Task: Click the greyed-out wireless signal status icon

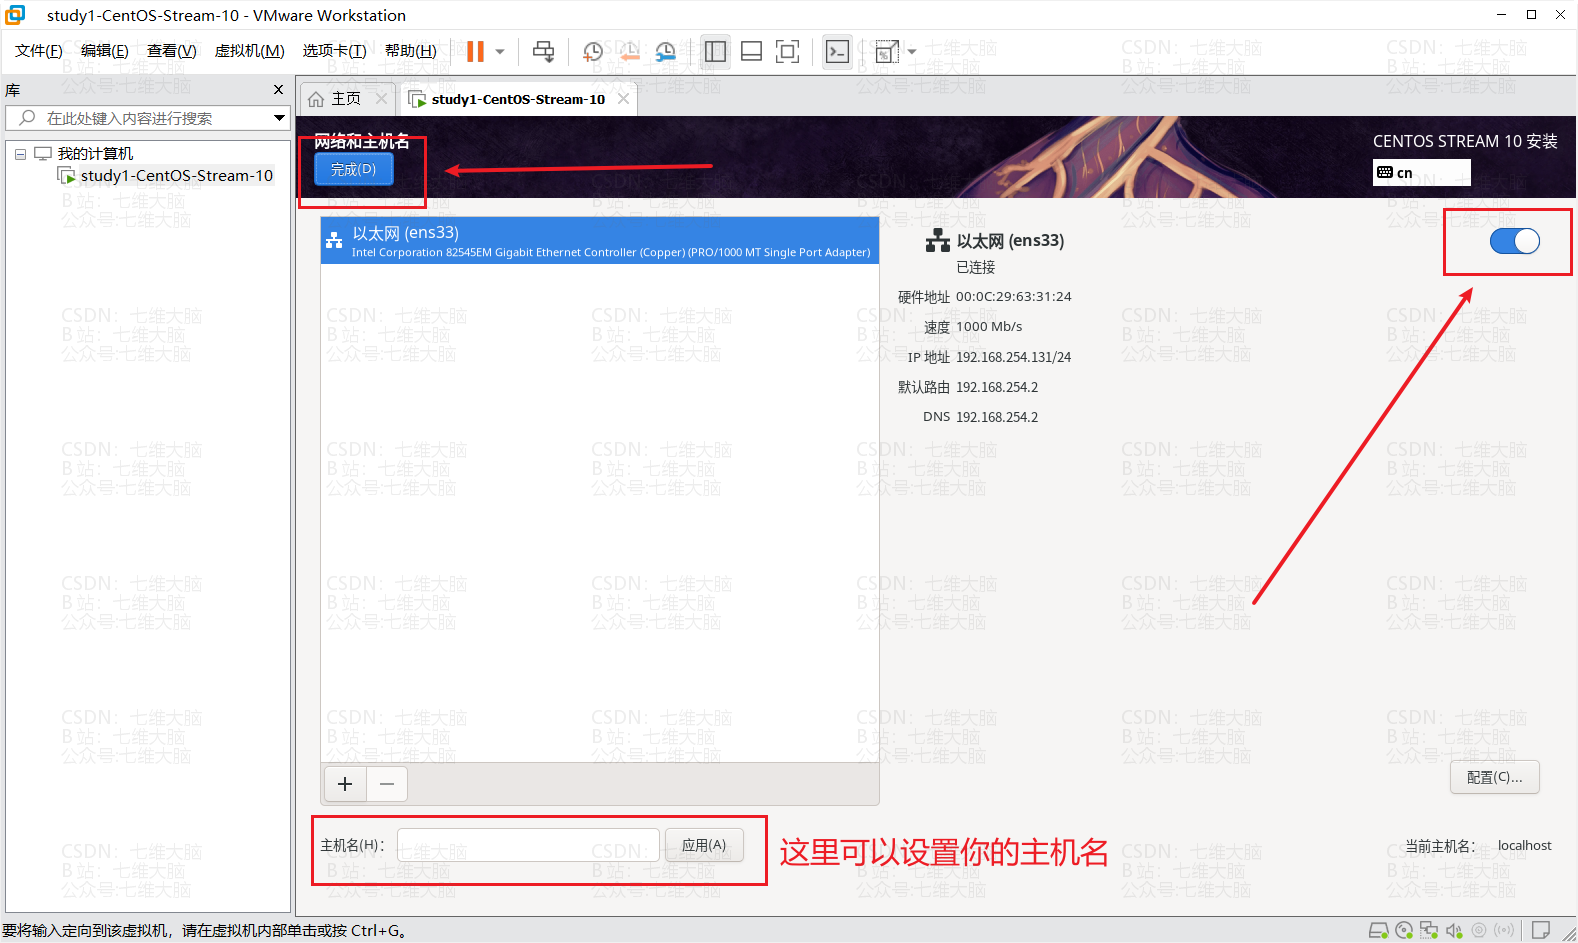Action: click(x=1504, y=931)
